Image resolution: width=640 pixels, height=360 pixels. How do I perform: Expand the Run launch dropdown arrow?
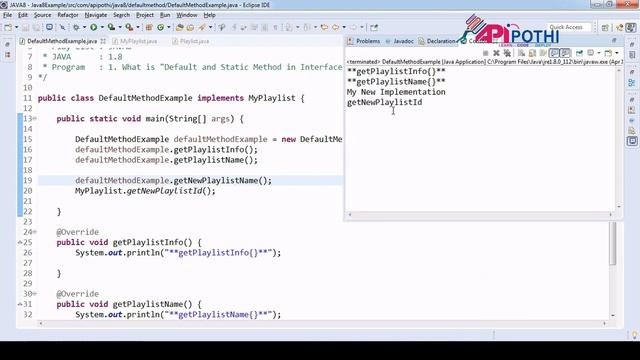(x=102, y=27)
